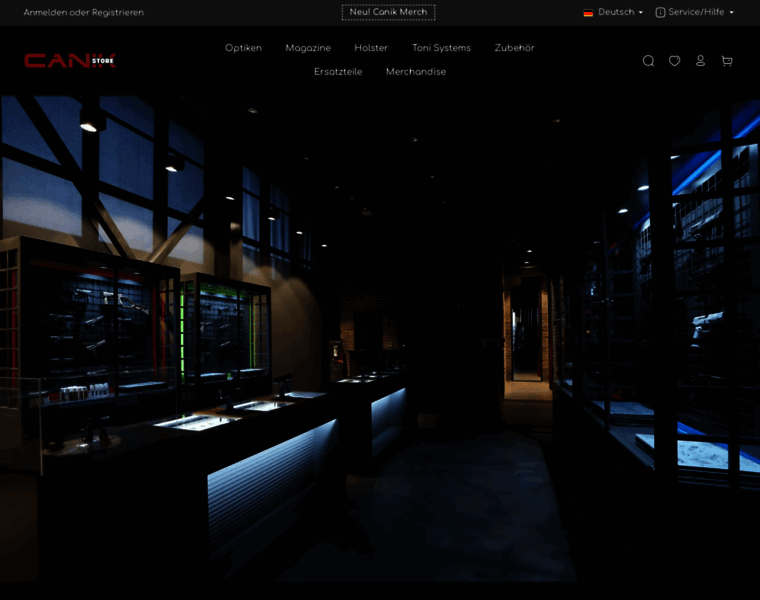Image resolution: width=760 pixels, height=600 pixels.
Task: Open the Optiken menu item
Action: tap(243, 48)
